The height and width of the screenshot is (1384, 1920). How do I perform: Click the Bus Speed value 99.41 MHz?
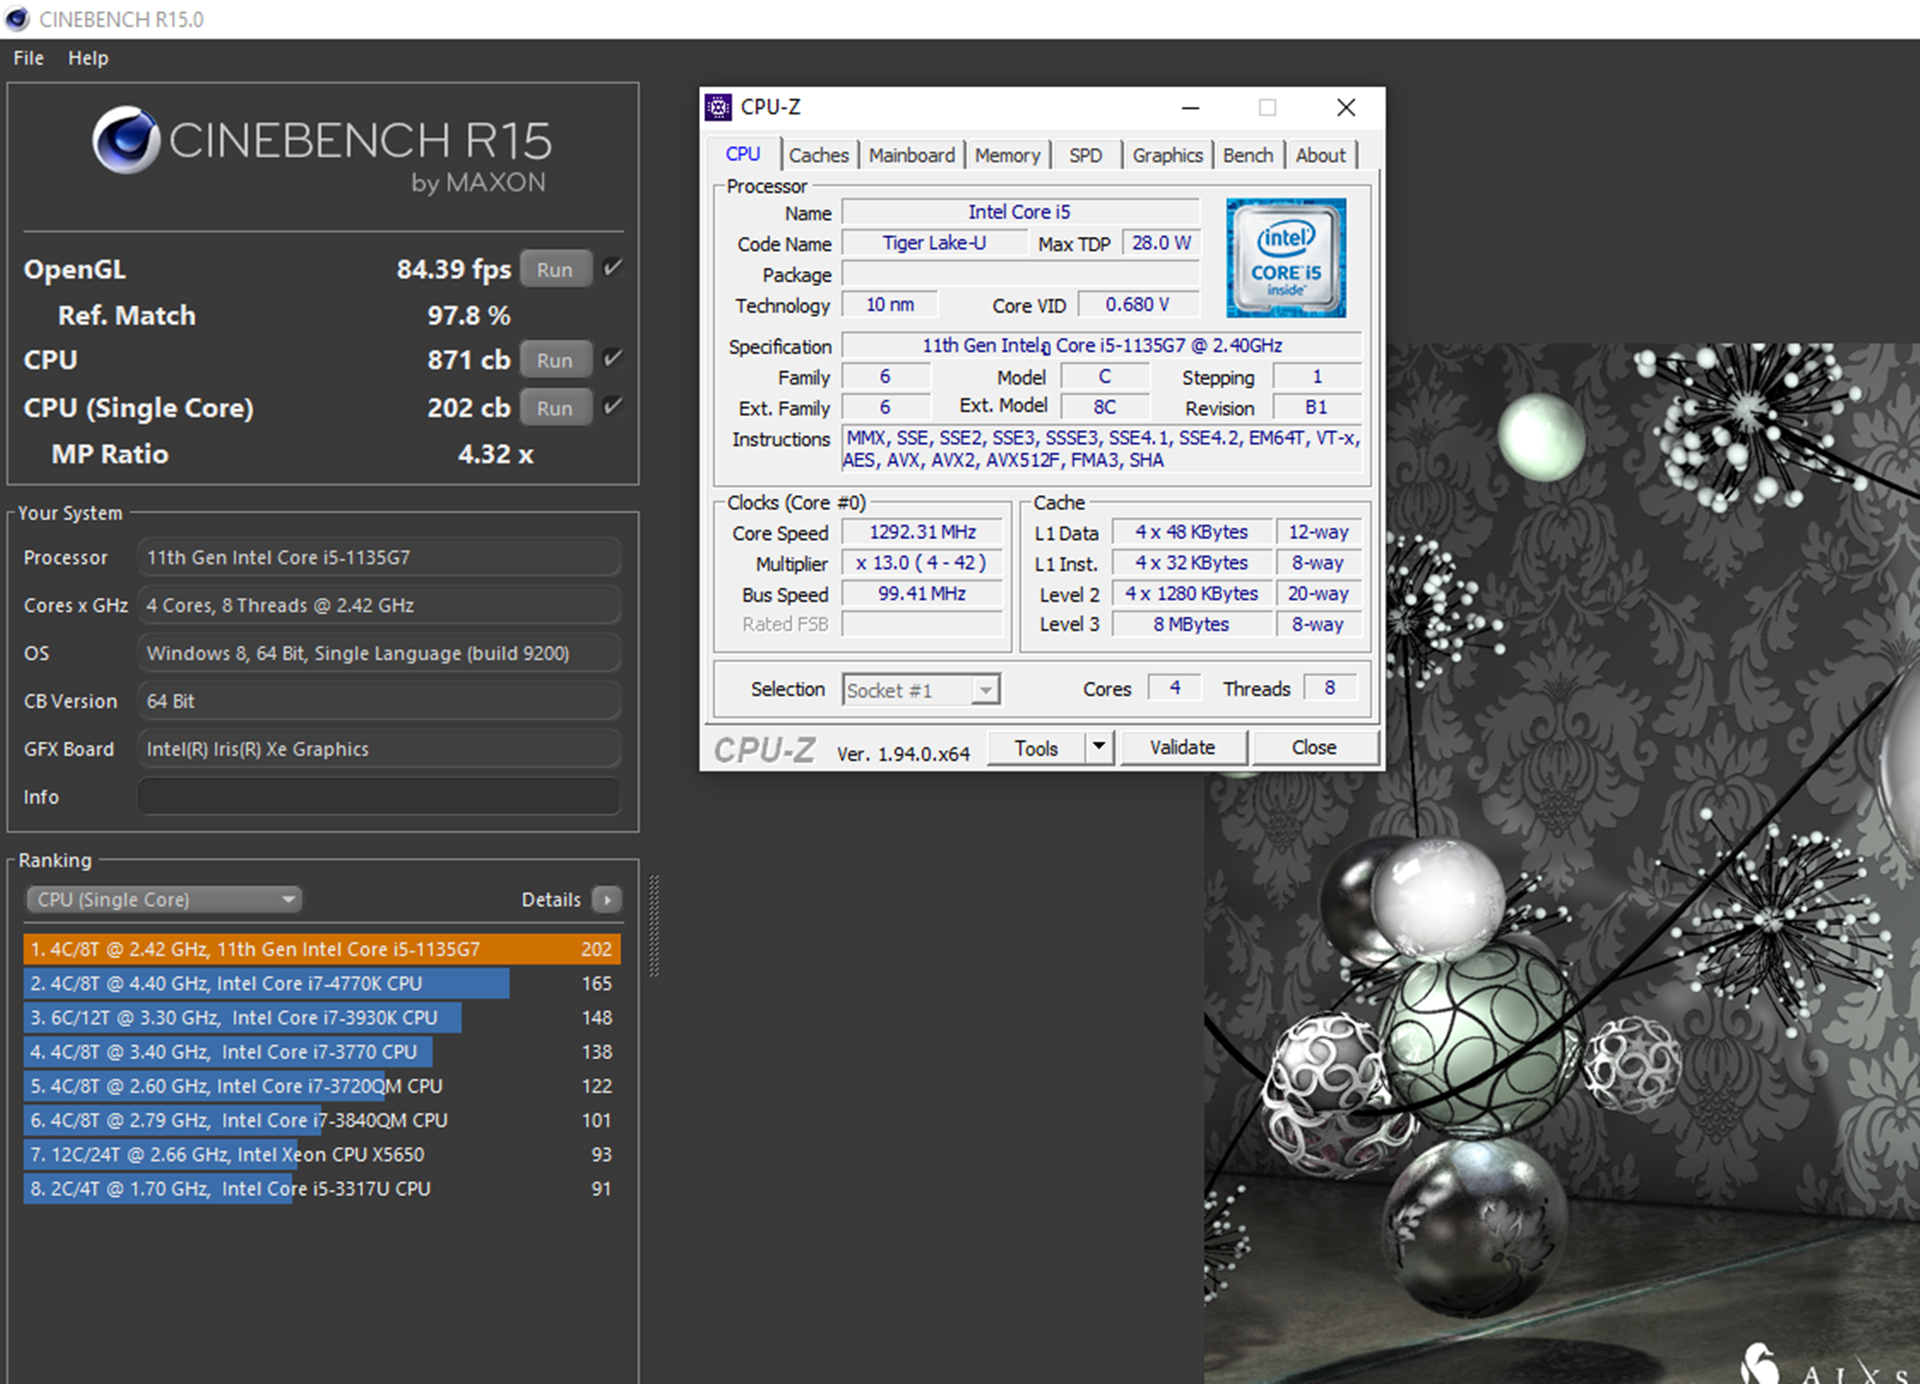click(922, 594)
